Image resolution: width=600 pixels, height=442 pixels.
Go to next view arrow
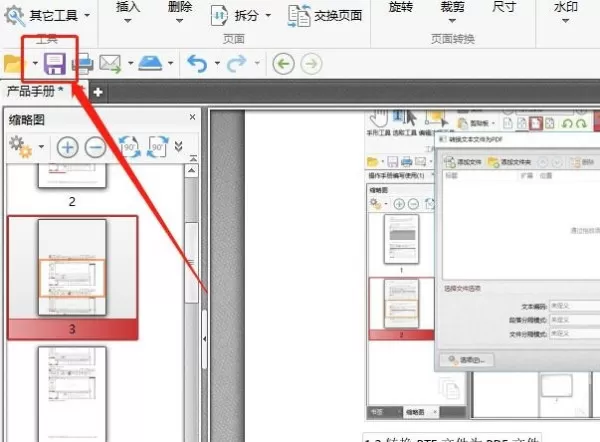point(311,64)
